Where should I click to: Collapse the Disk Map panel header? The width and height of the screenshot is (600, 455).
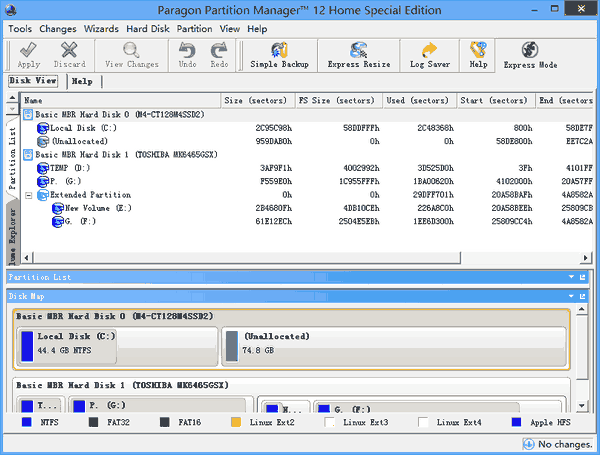[570, 296]
